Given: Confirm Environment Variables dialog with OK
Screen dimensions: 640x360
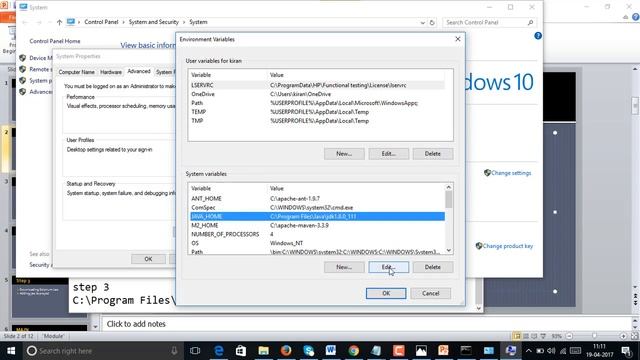Looking at the screenshot, I should pos(386,293).
